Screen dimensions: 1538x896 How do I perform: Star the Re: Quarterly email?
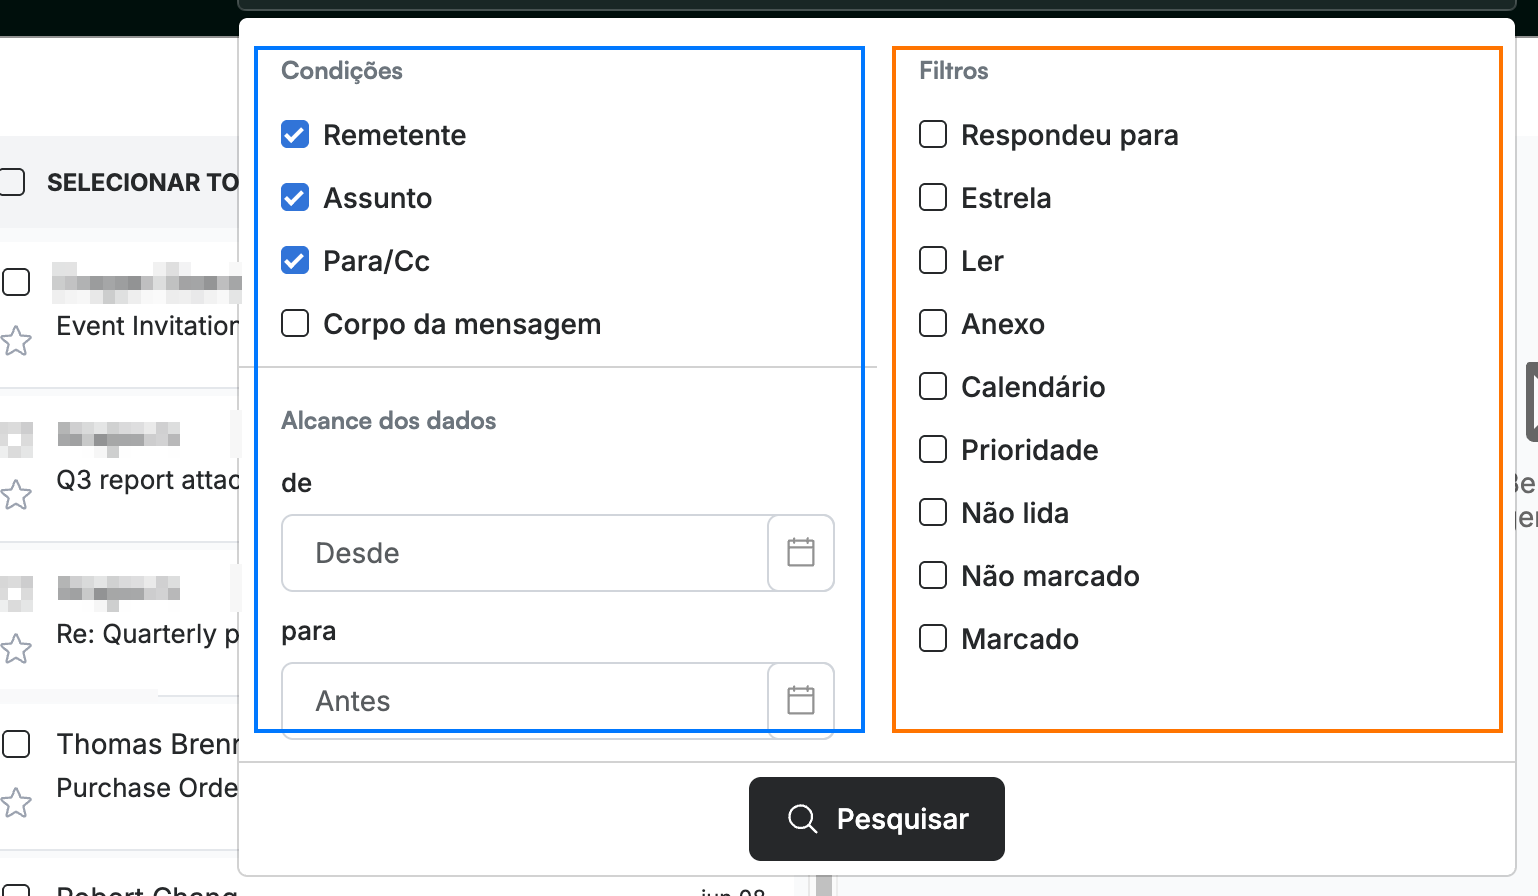click(x=16, y=649)
